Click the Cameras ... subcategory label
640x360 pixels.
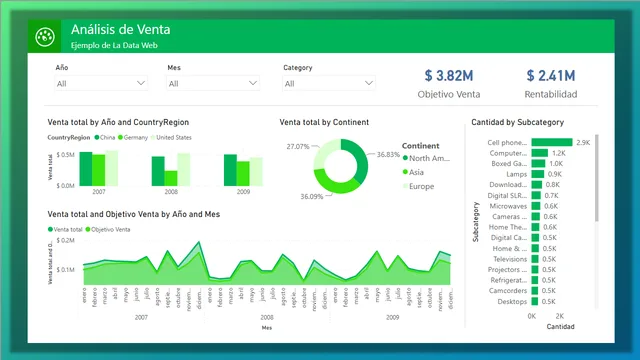[x=509, y=217]
